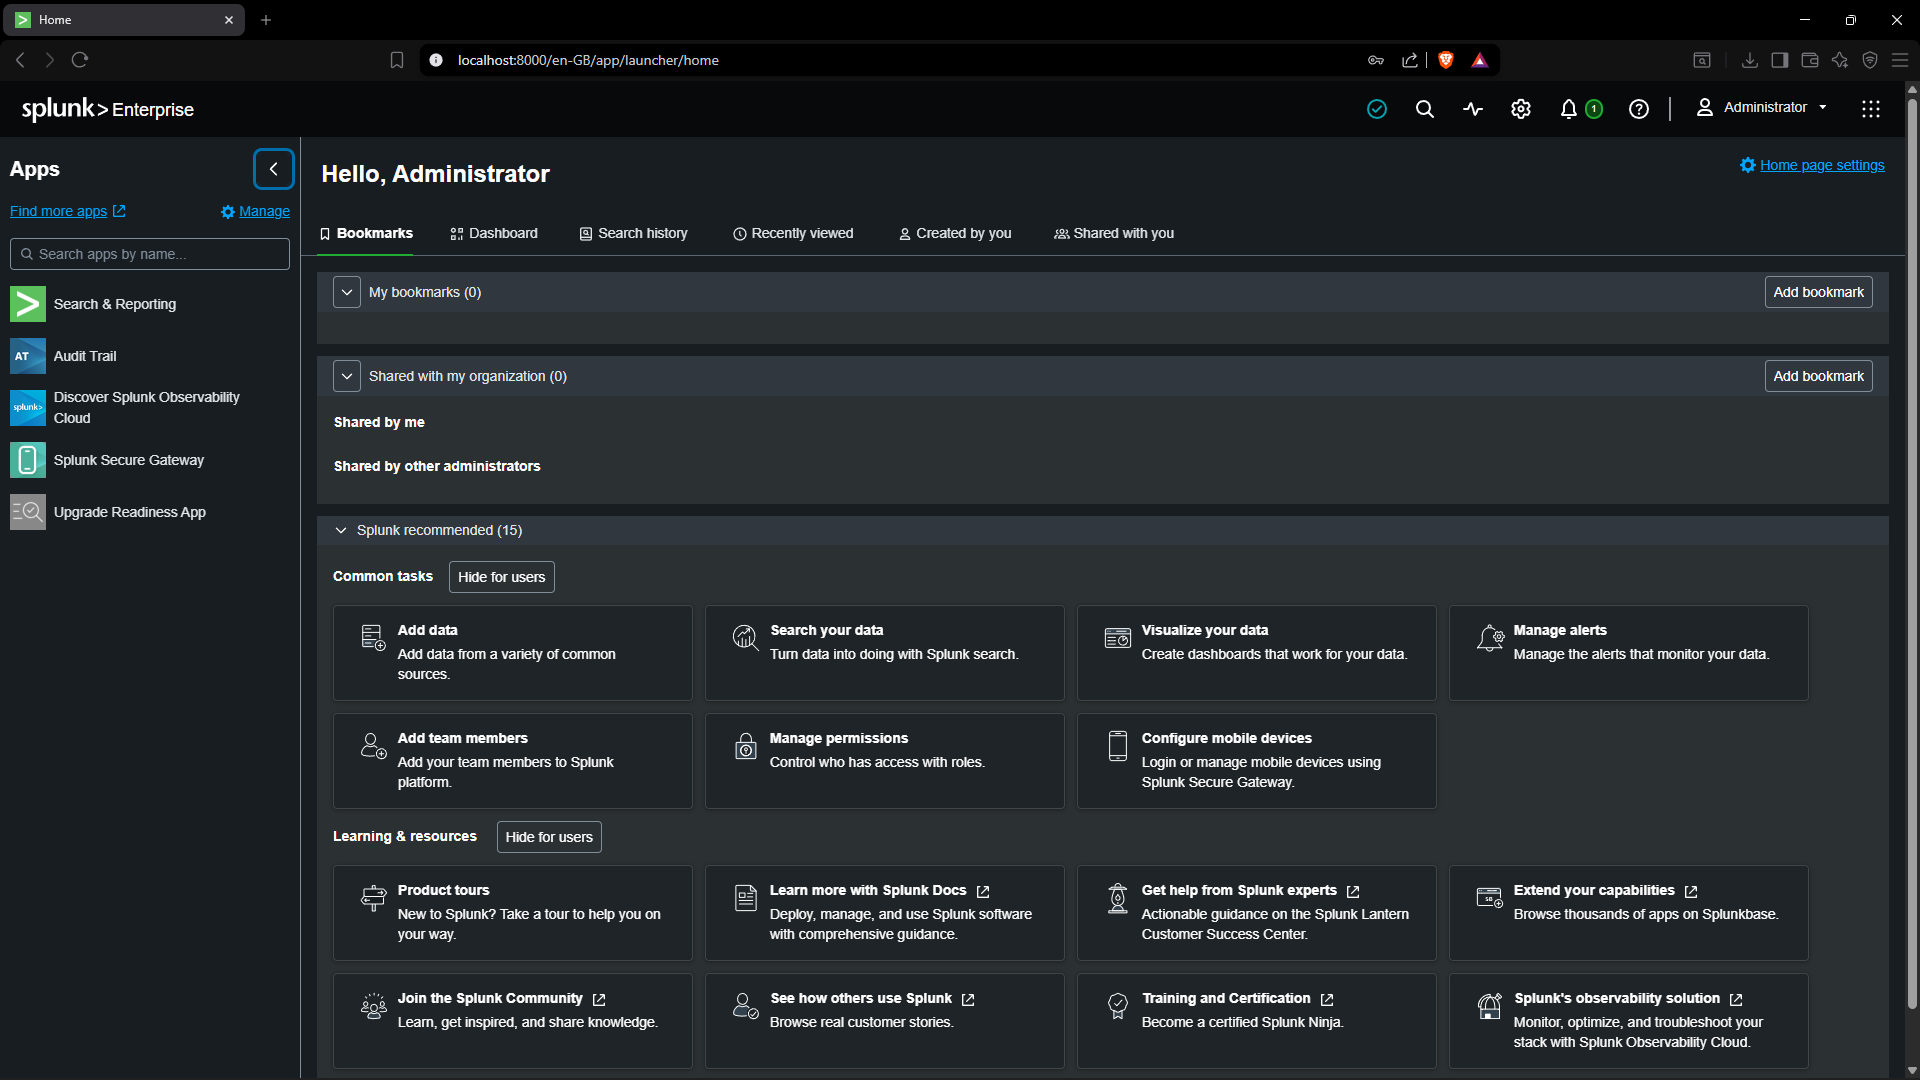Viewport: 1920px width, 1080px height.
Task: Click the Search apps by name field
Action: coord(150,254)
